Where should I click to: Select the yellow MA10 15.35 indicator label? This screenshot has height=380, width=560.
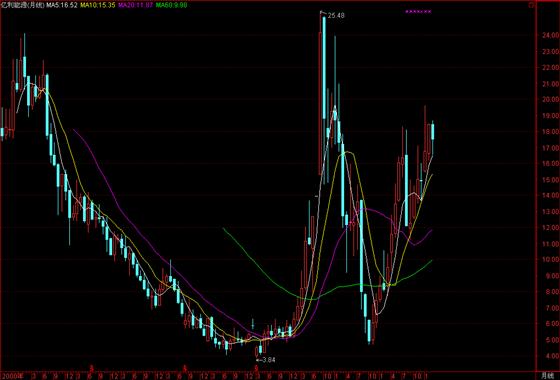coord(98,5)
